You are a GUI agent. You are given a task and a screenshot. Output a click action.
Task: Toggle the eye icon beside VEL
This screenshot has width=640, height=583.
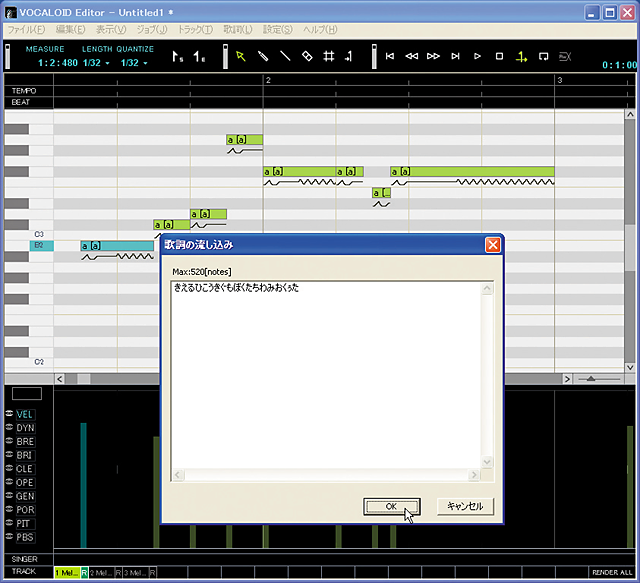coord(9,414)
